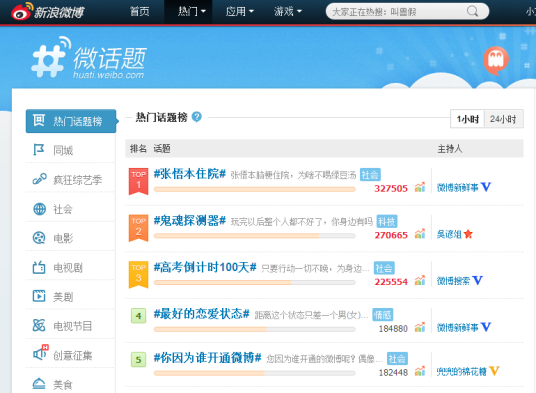536x393 pixels.
Task: Open host link 吴彦祖
Action: (449, 234)
